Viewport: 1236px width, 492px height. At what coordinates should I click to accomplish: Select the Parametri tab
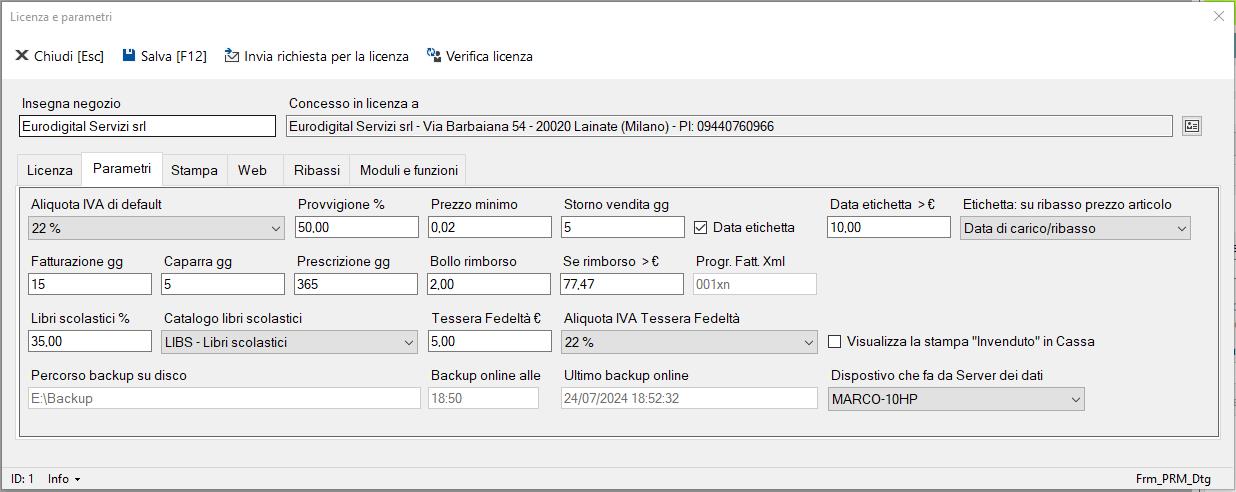point(122,168)
